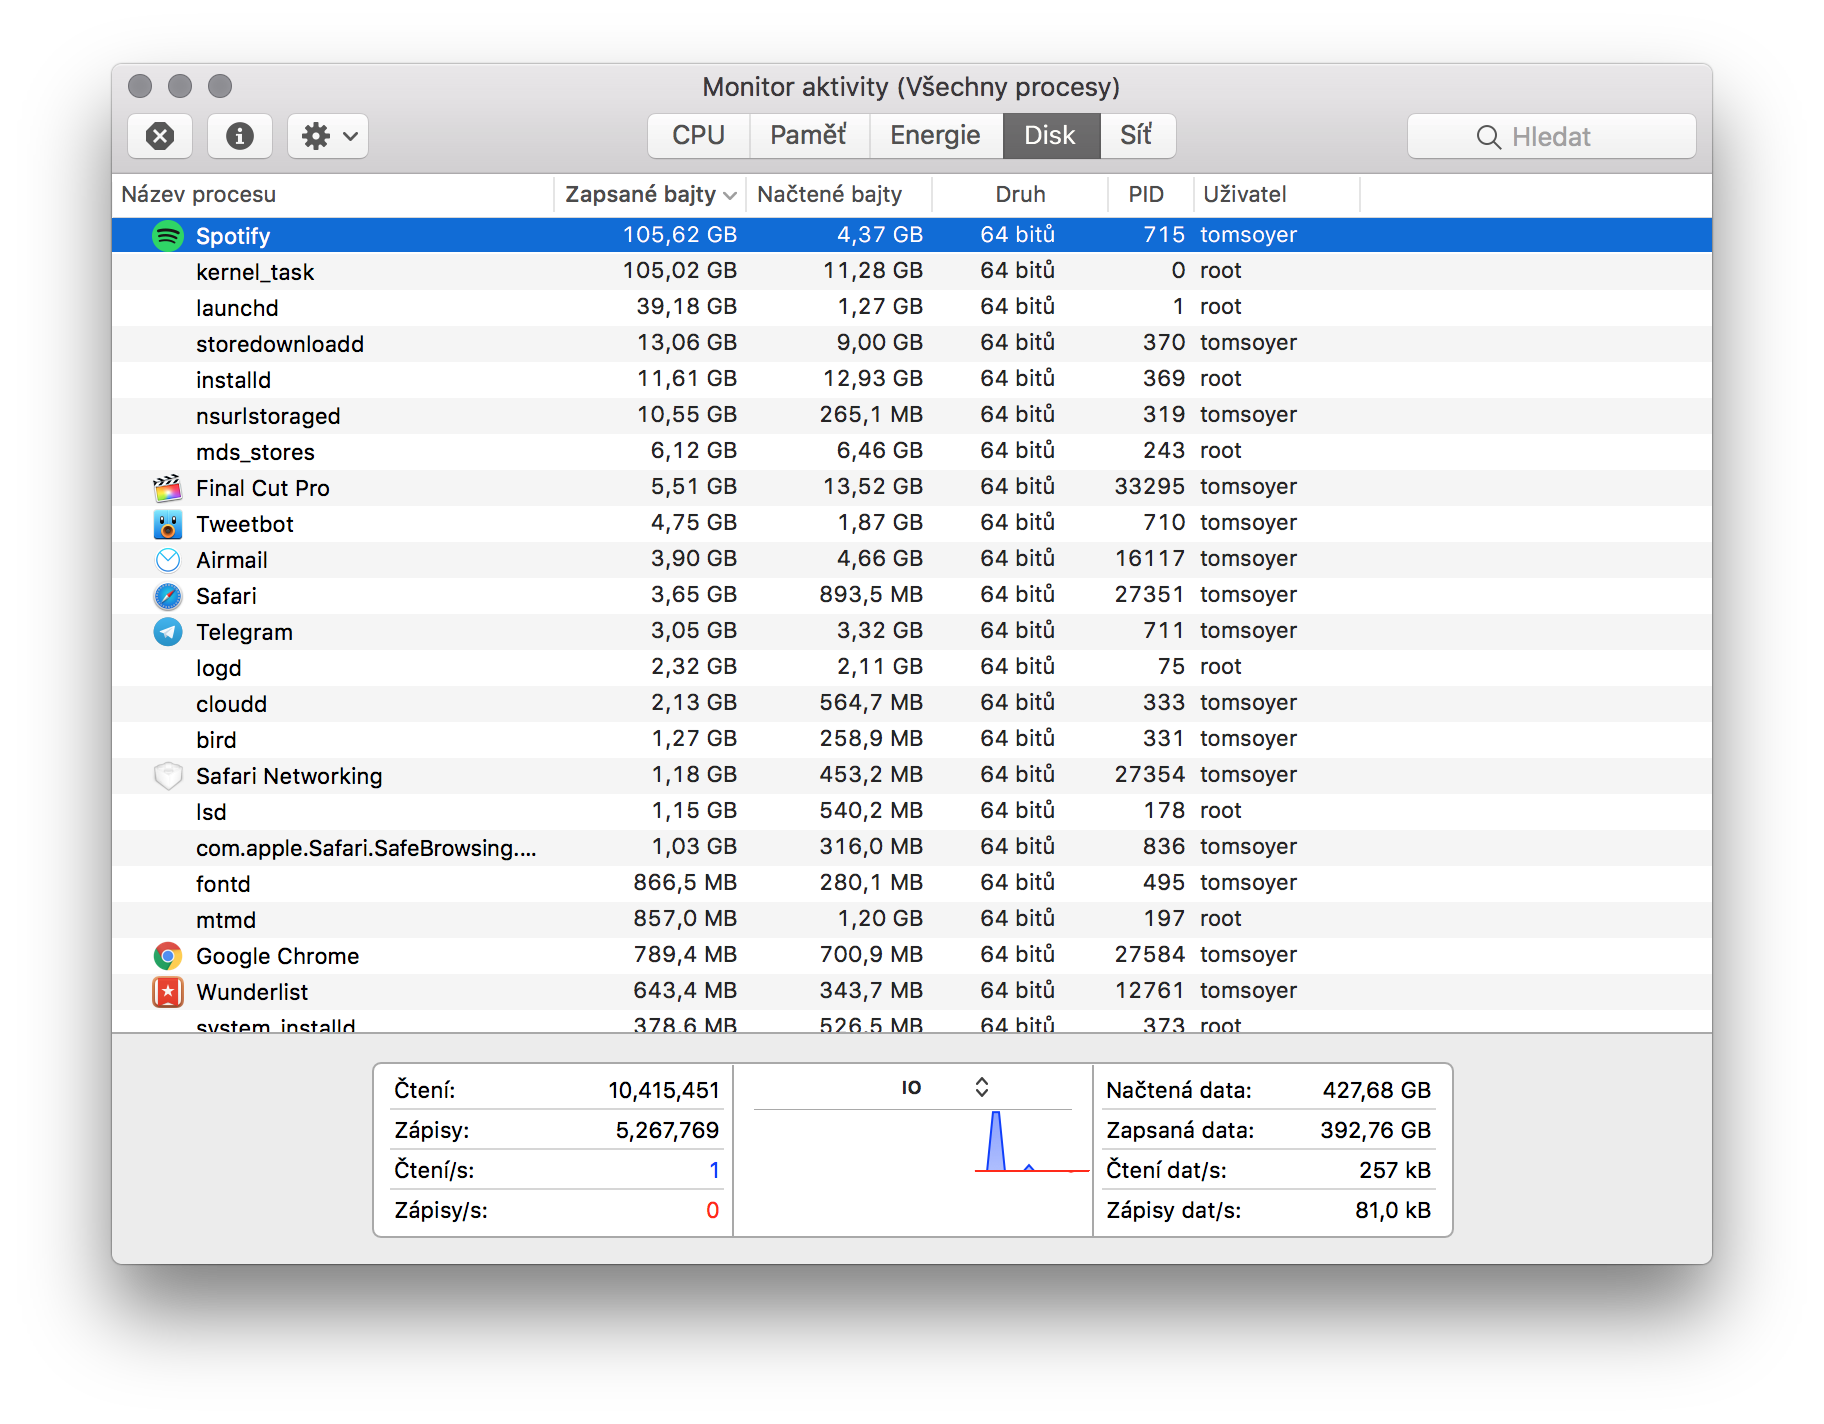Sort by Načtené bajty column
This screenshot has width=1824, height=1424.
click(839, 194)
